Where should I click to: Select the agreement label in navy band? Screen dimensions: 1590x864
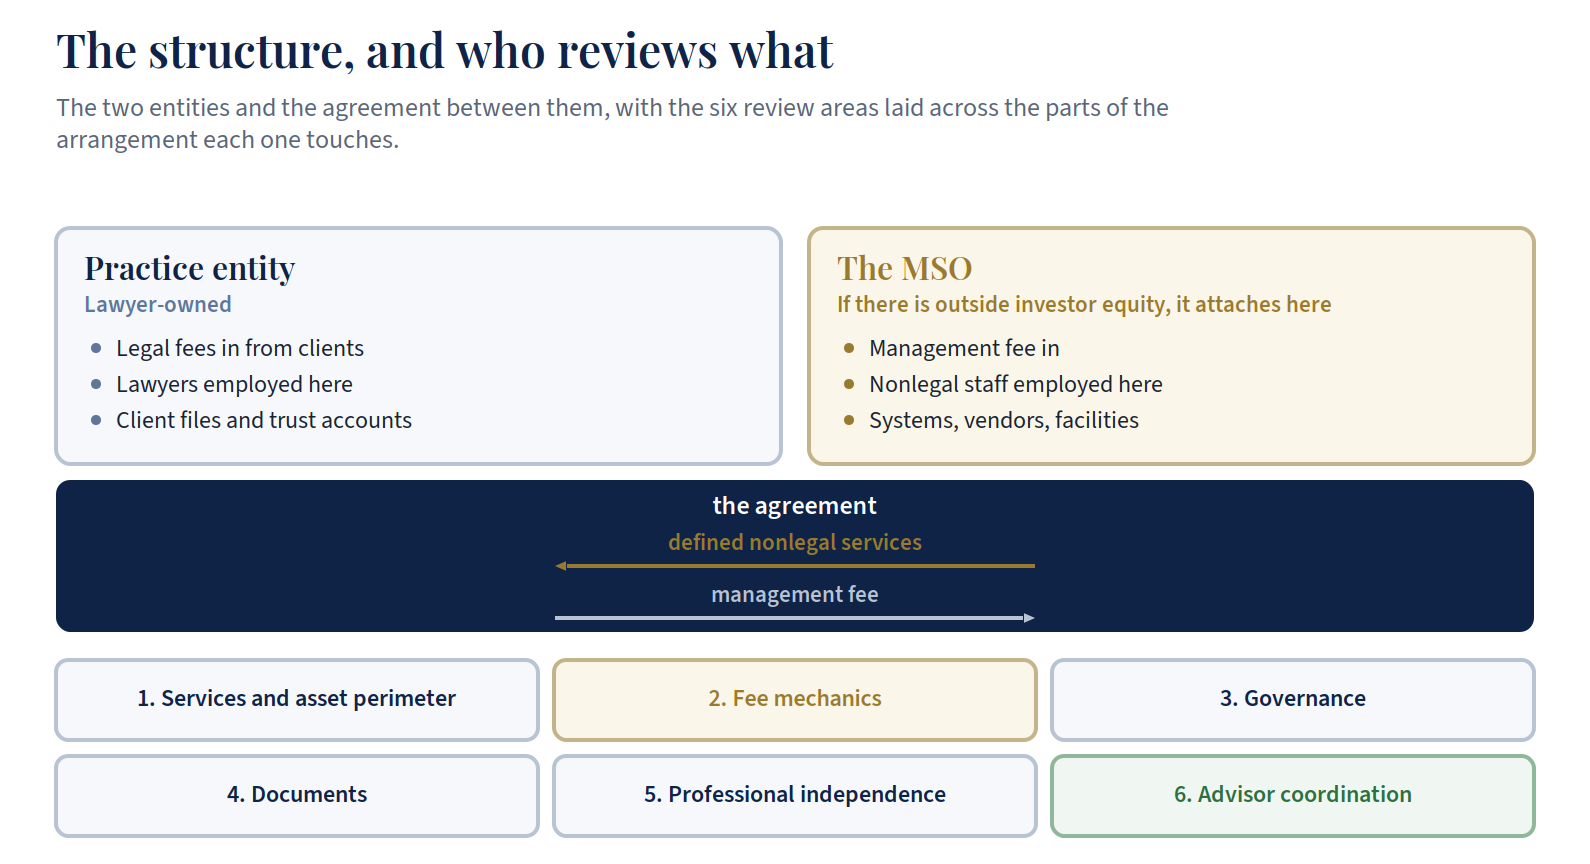tap(795, 506)
